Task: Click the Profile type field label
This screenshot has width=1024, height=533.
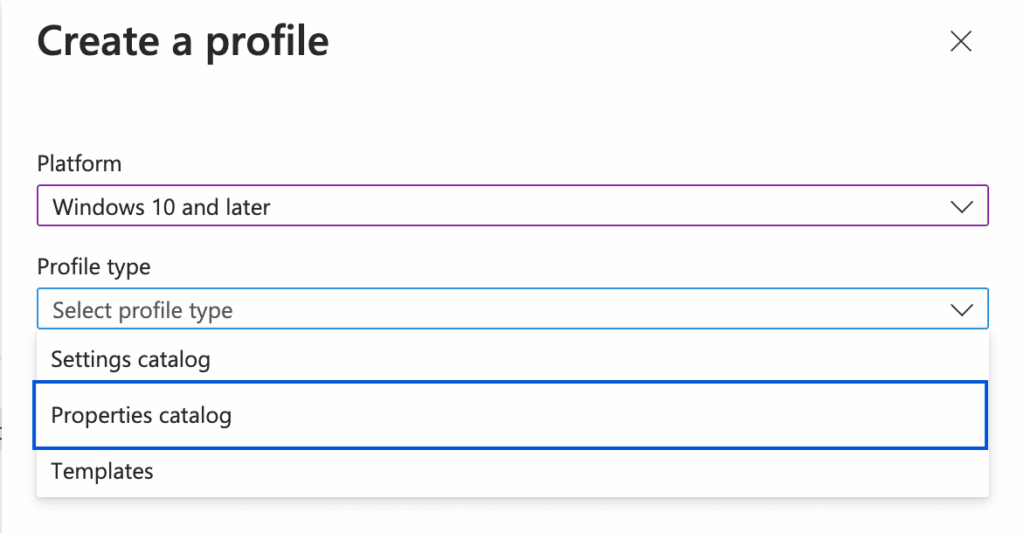Action: point(94,267)
